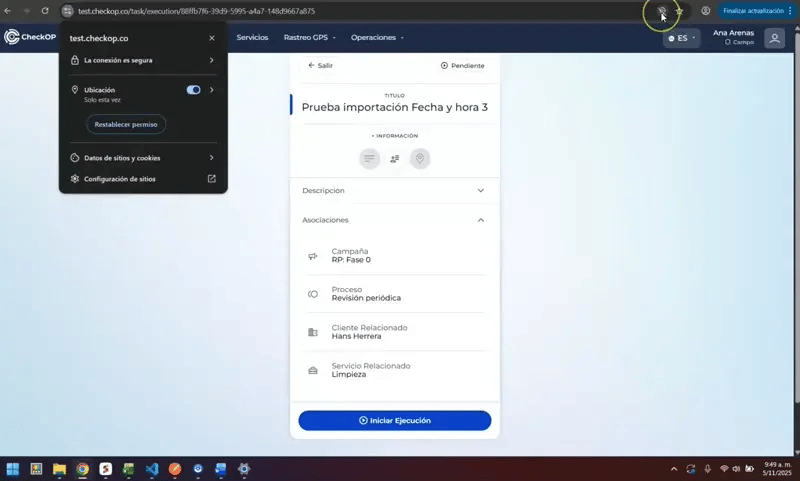
Task: Click the location blocked icon in address bar
Action: [x=661, y=11]
